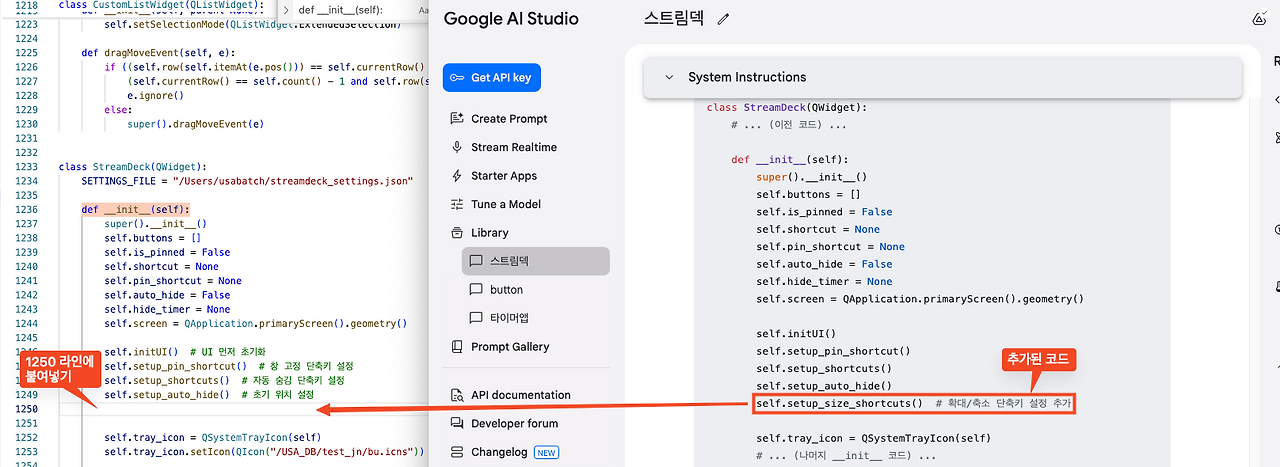Screen dimensions: 1280x467
Task: Click 'self.buttons = []' in the AI Studio code
Action: [x=808, y=195]
